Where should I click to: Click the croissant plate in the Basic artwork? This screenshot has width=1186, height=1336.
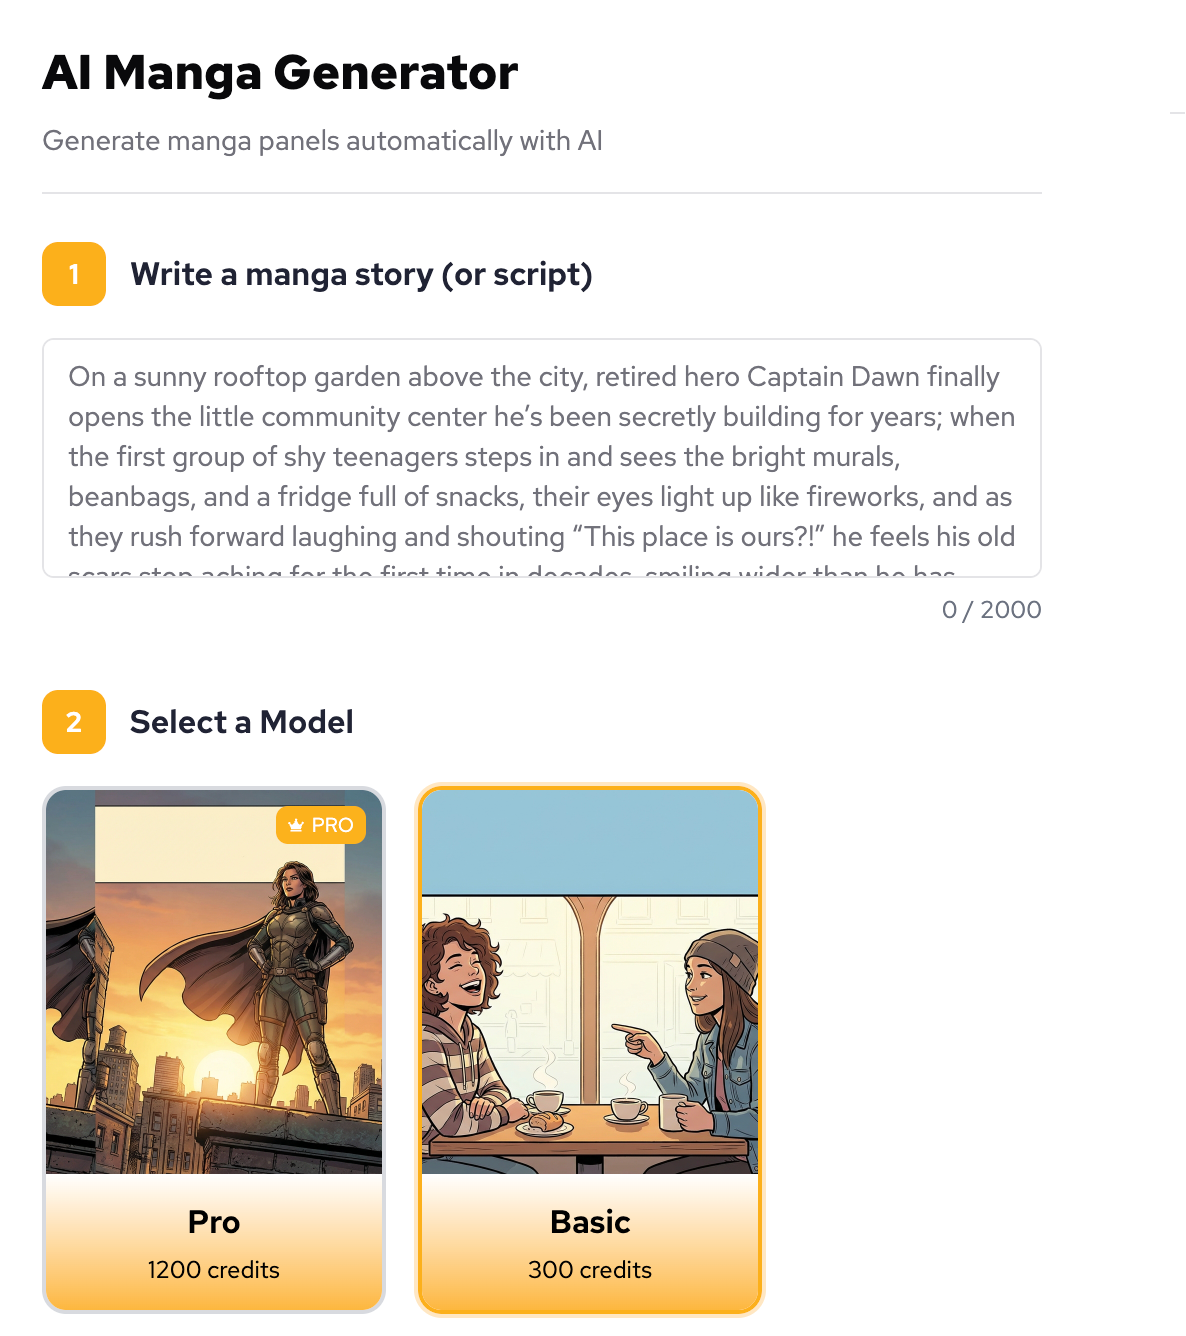click(545, 1126)
